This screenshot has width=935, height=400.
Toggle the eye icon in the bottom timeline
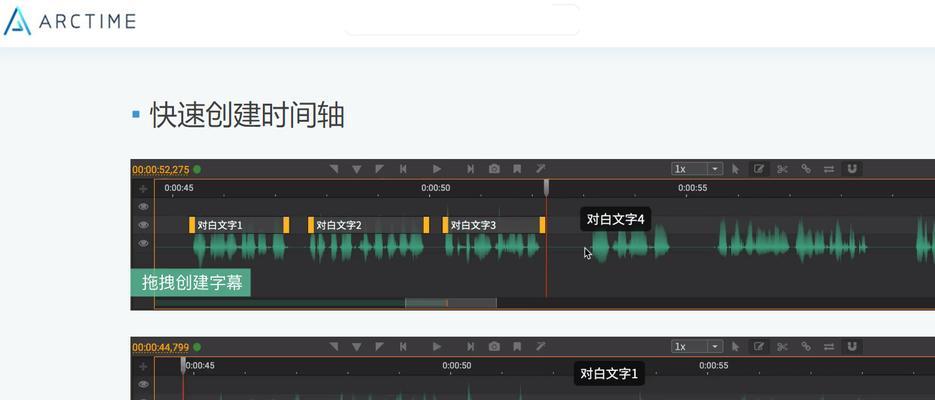click(x=143, y=384)
